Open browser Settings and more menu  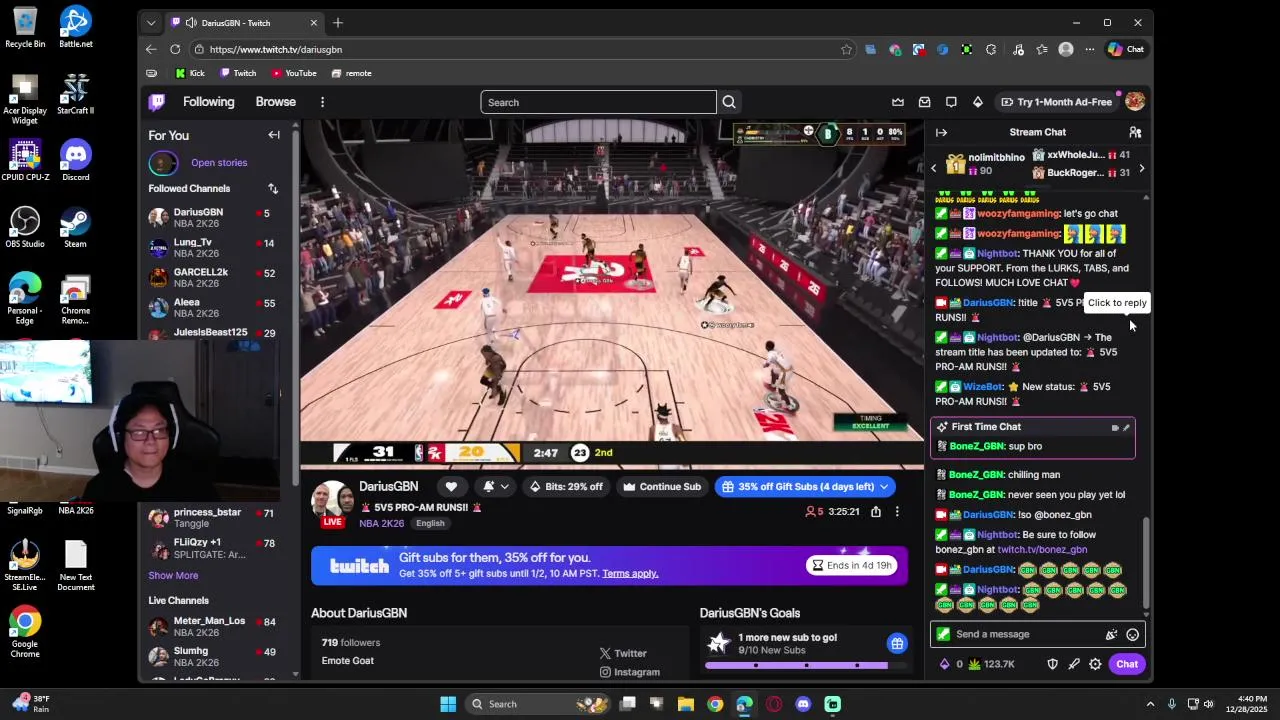coord(1090,49)
